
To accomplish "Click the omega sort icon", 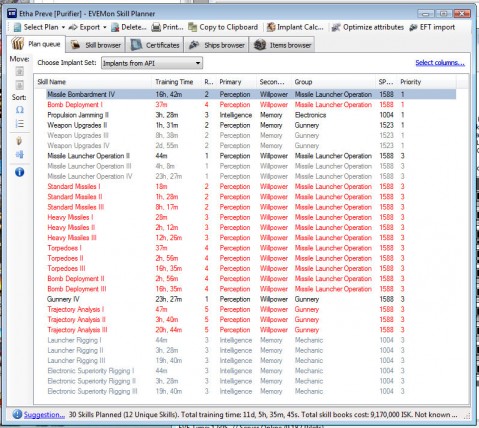I will pyautogui.click(x=20, y=110).
